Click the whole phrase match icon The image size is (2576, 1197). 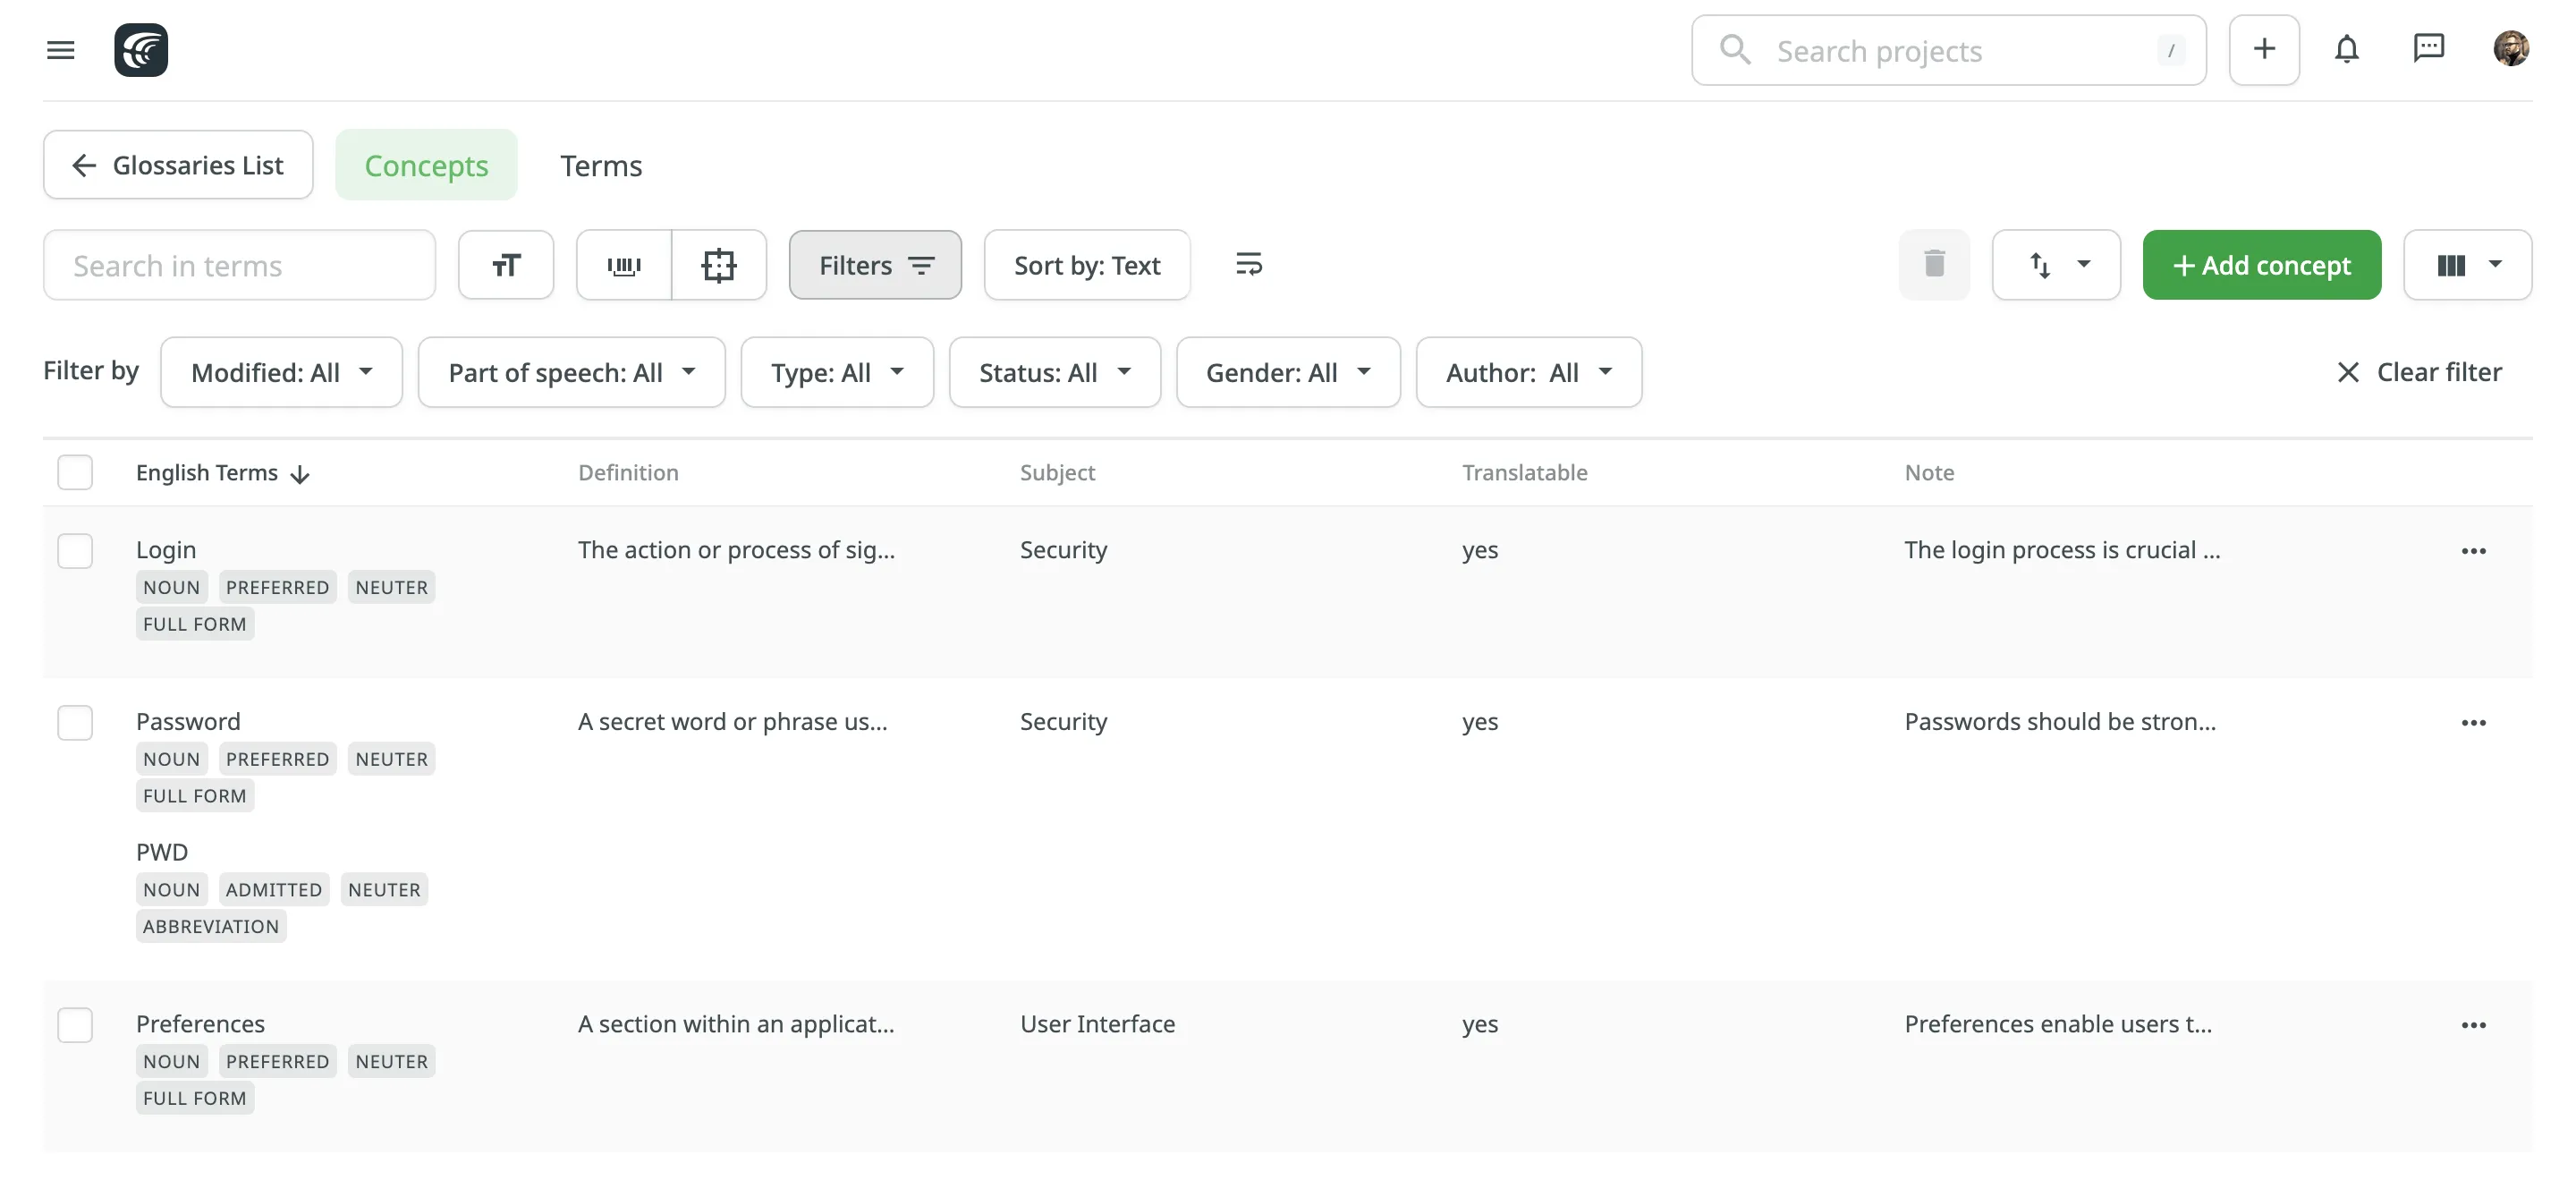coord(624,265)
